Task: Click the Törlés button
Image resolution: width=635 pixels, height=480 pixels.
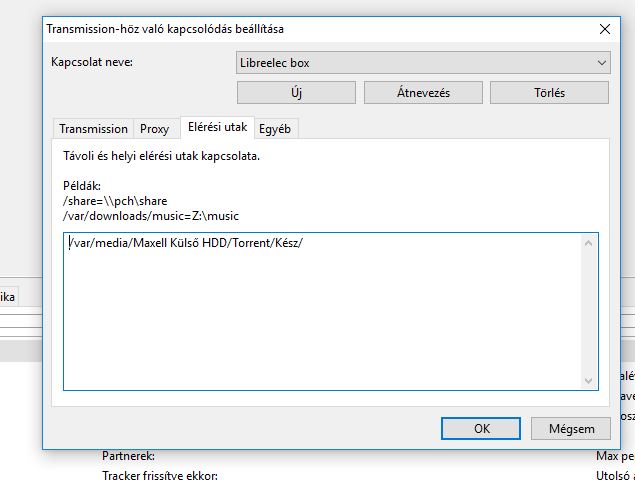Action: [549, 93]
